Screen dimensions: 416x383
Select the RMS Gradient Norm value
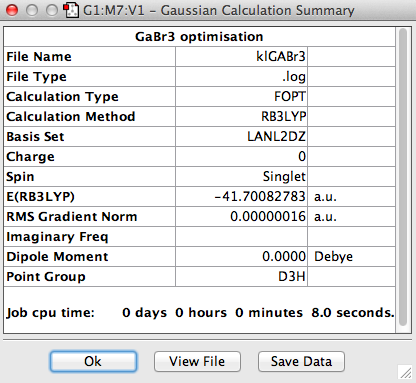pyautogui.click(x=241, y=217)
